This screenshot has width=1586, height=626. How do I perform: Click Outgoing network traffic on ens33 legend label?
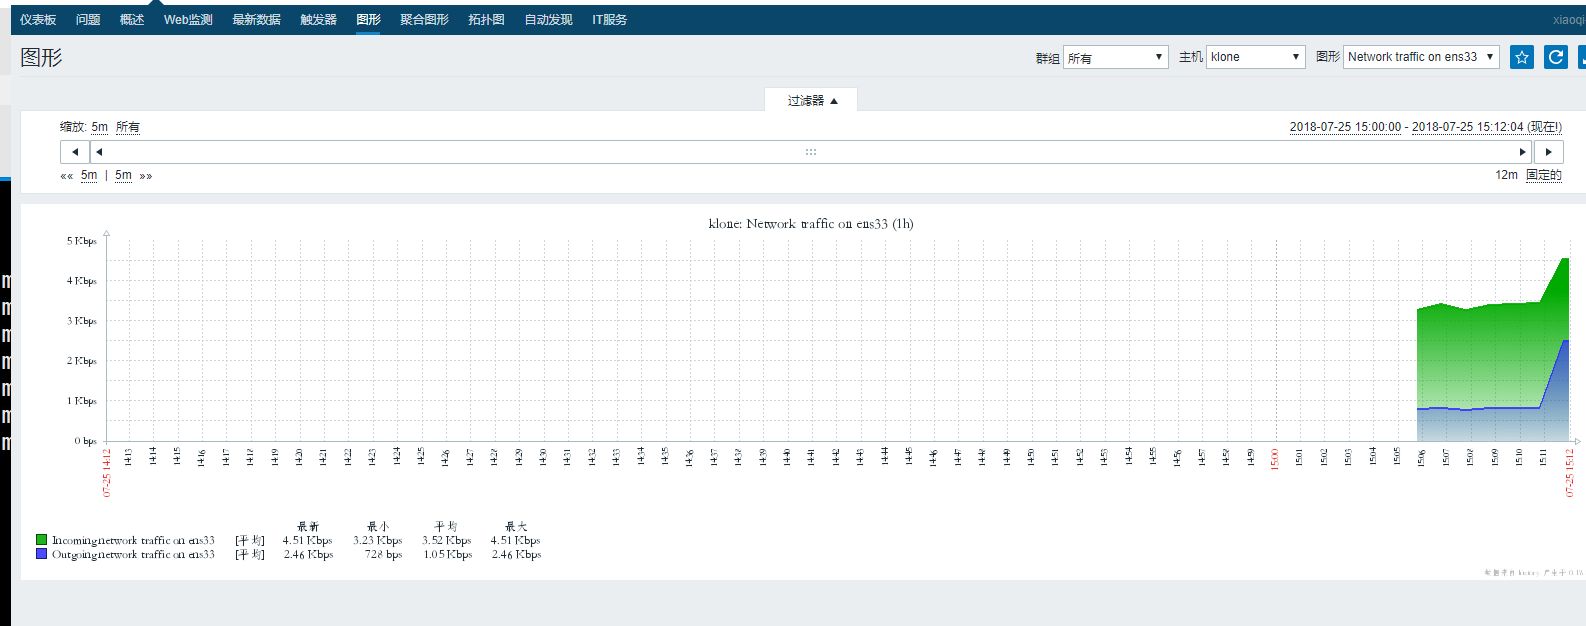pyautogui.click(x=133, y=554)
